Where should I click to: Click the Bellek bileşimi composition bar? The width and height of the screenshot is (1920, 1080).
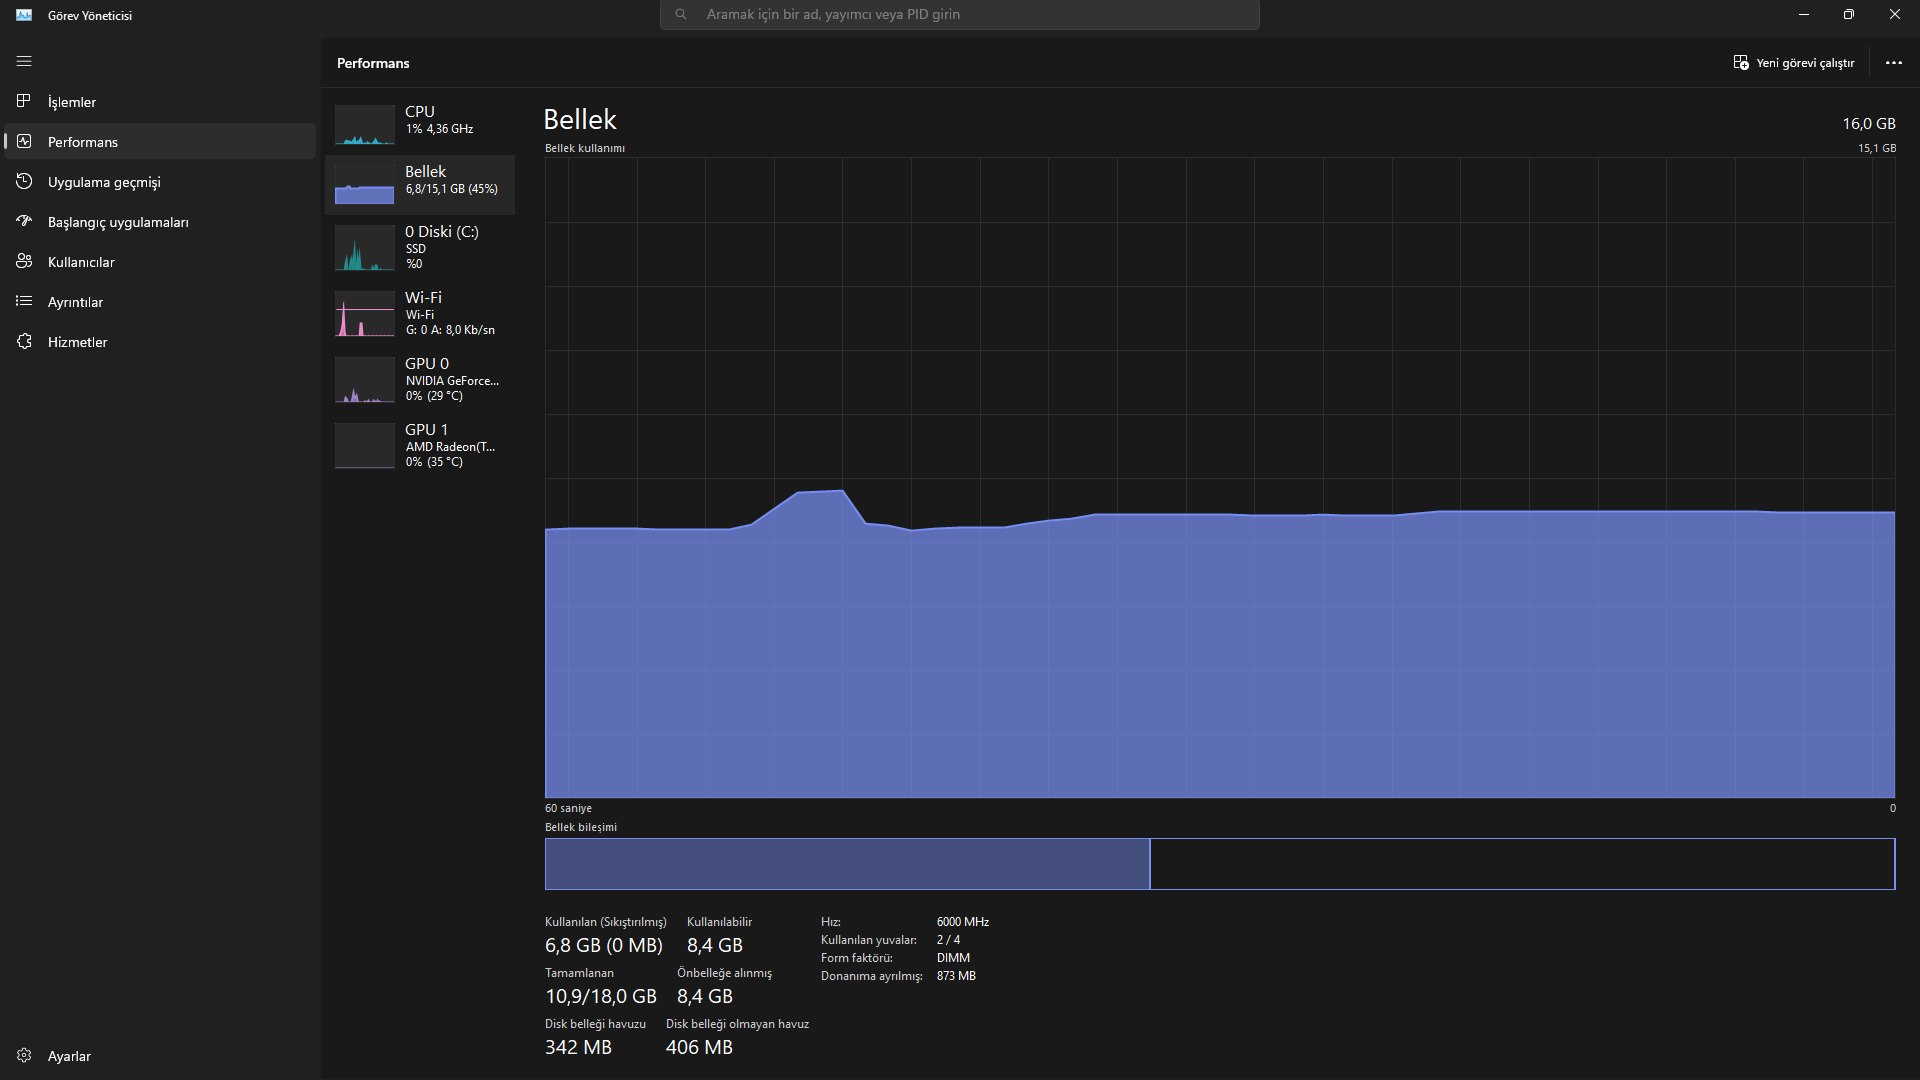click(1218, 863)
